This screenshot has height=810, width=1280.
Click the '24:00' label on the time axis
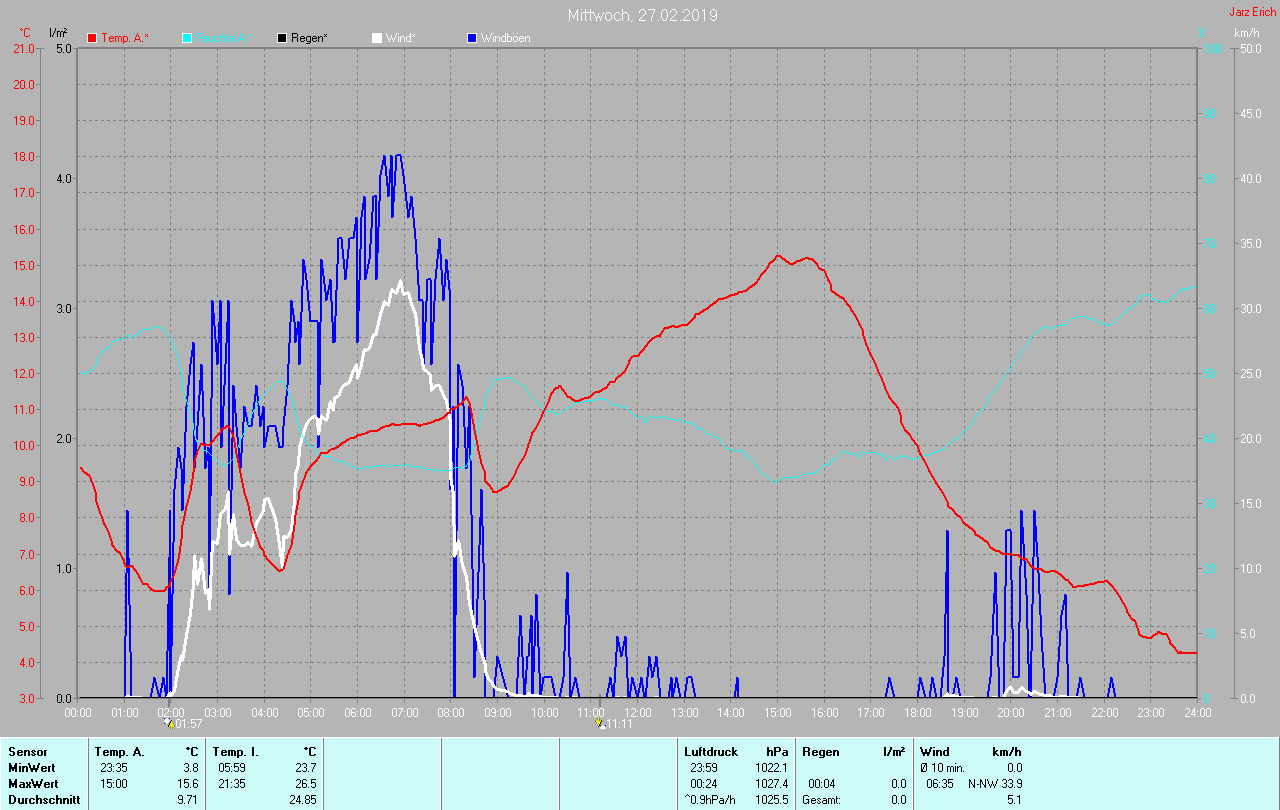(1197, 712)
